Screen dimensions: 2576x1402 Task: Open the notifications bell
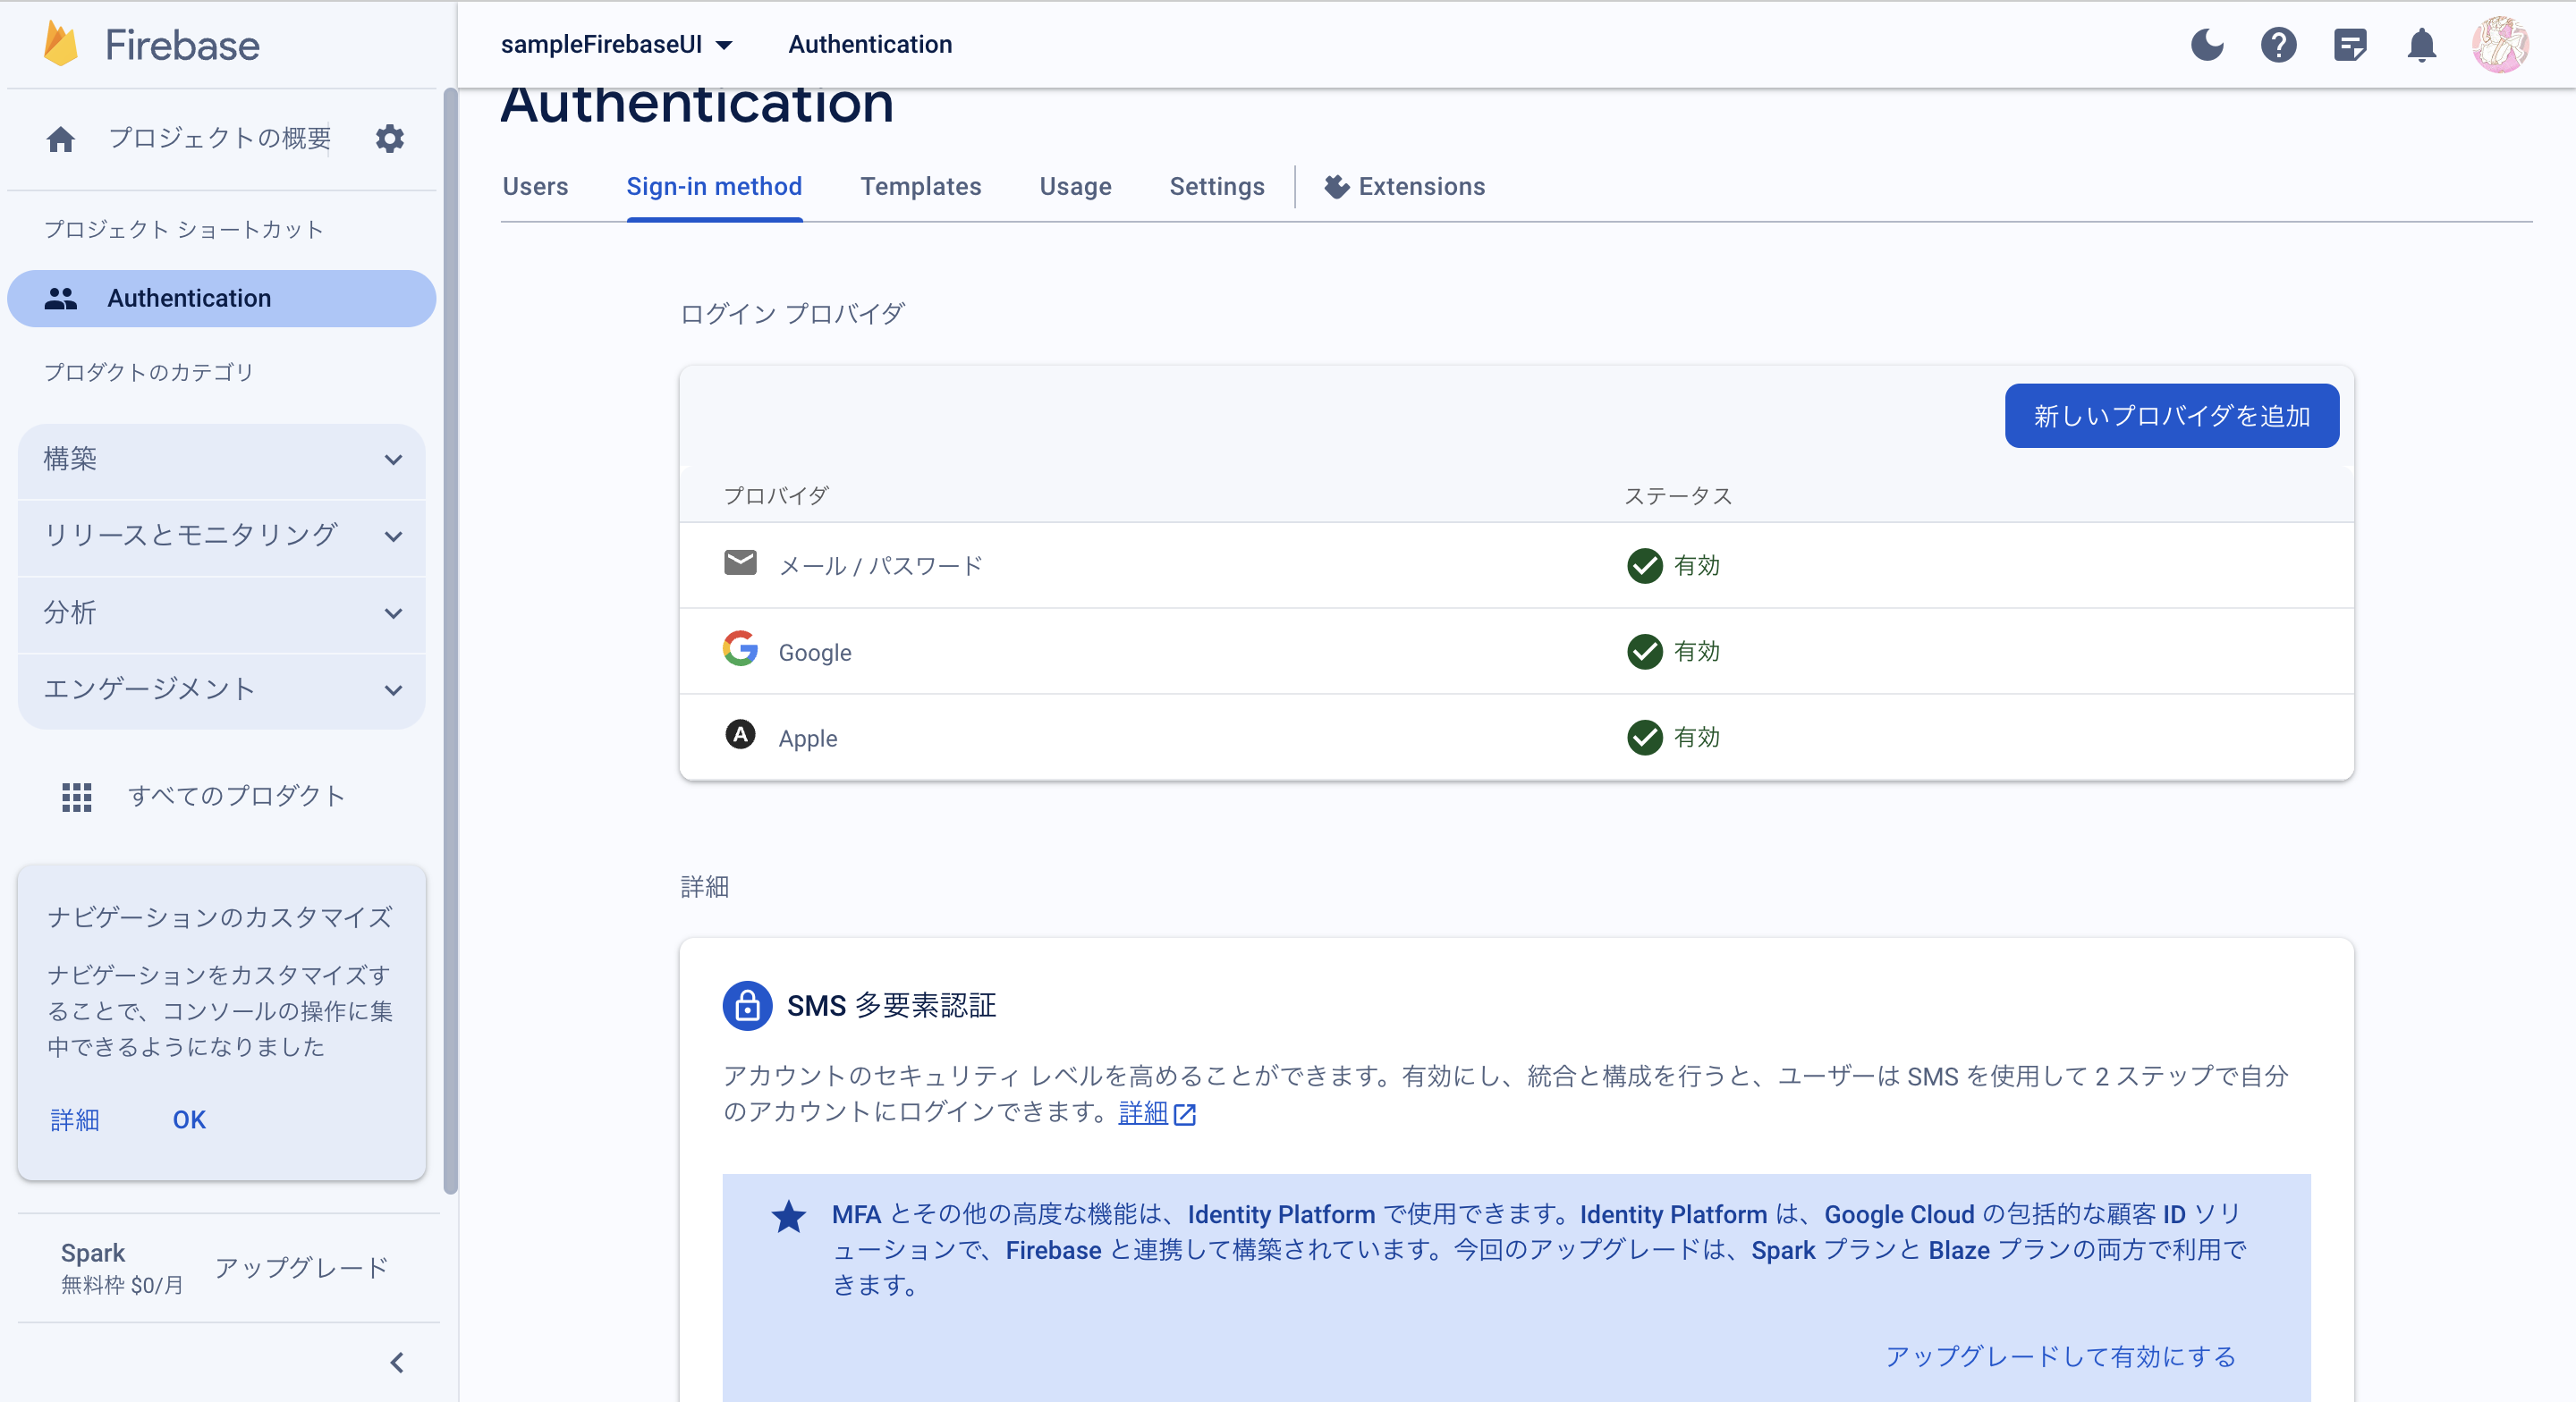(2421, 45)
